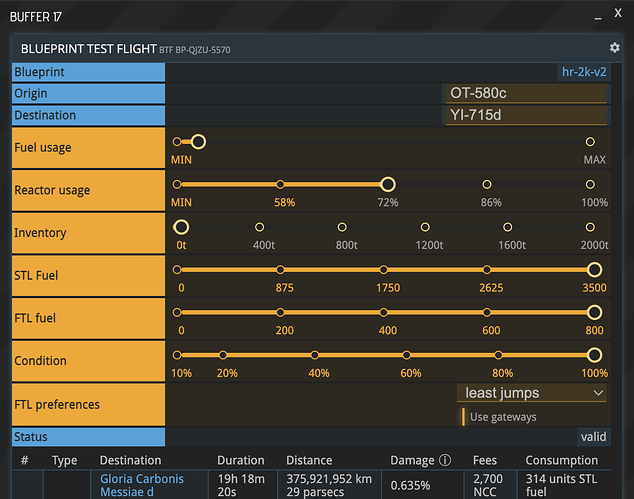
Task: Click the Duration column header
Action: click(241, 460)
